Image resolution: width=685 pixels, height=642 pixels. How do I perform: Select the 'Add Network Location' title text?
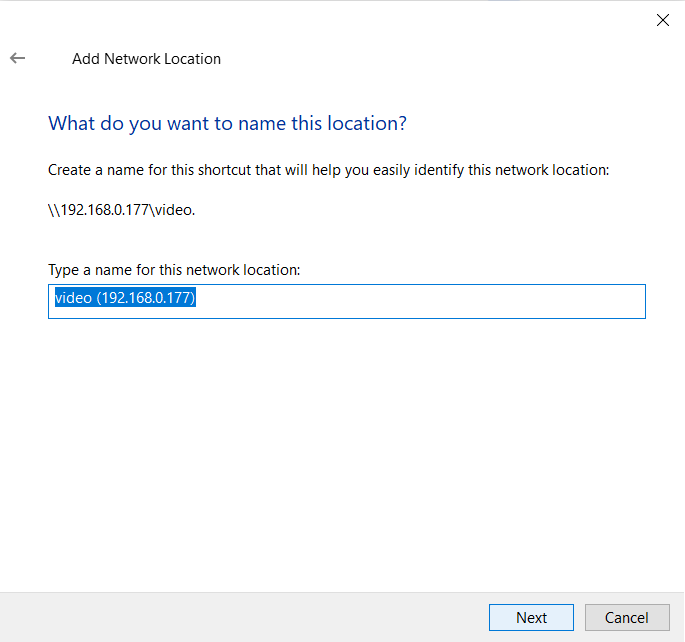pos(146,59)
